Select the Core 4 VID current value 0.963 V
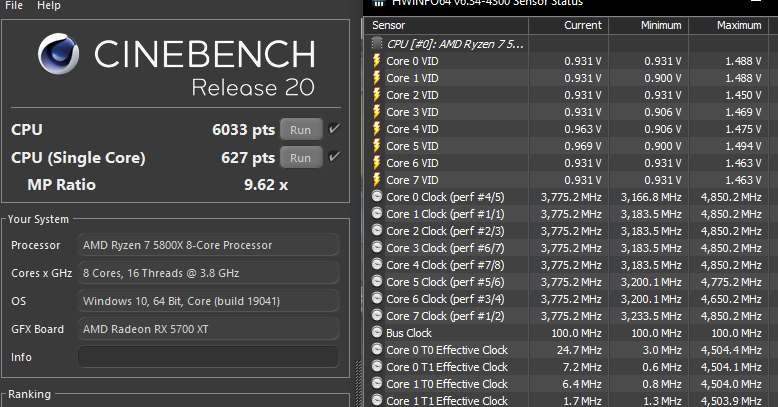This screenshot has height=407, width=778. click(583, 129)
